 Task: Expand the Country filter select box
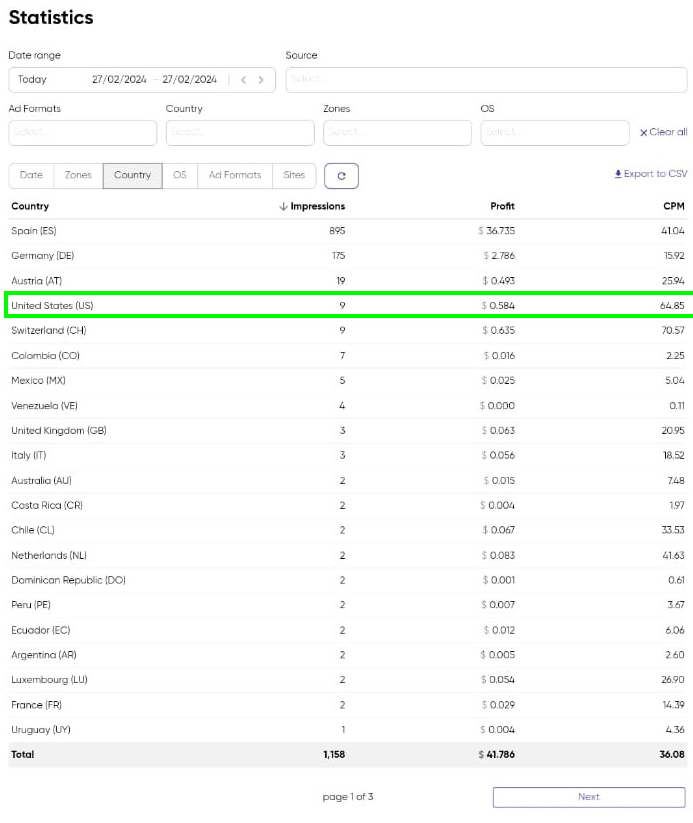coord(240,133)
